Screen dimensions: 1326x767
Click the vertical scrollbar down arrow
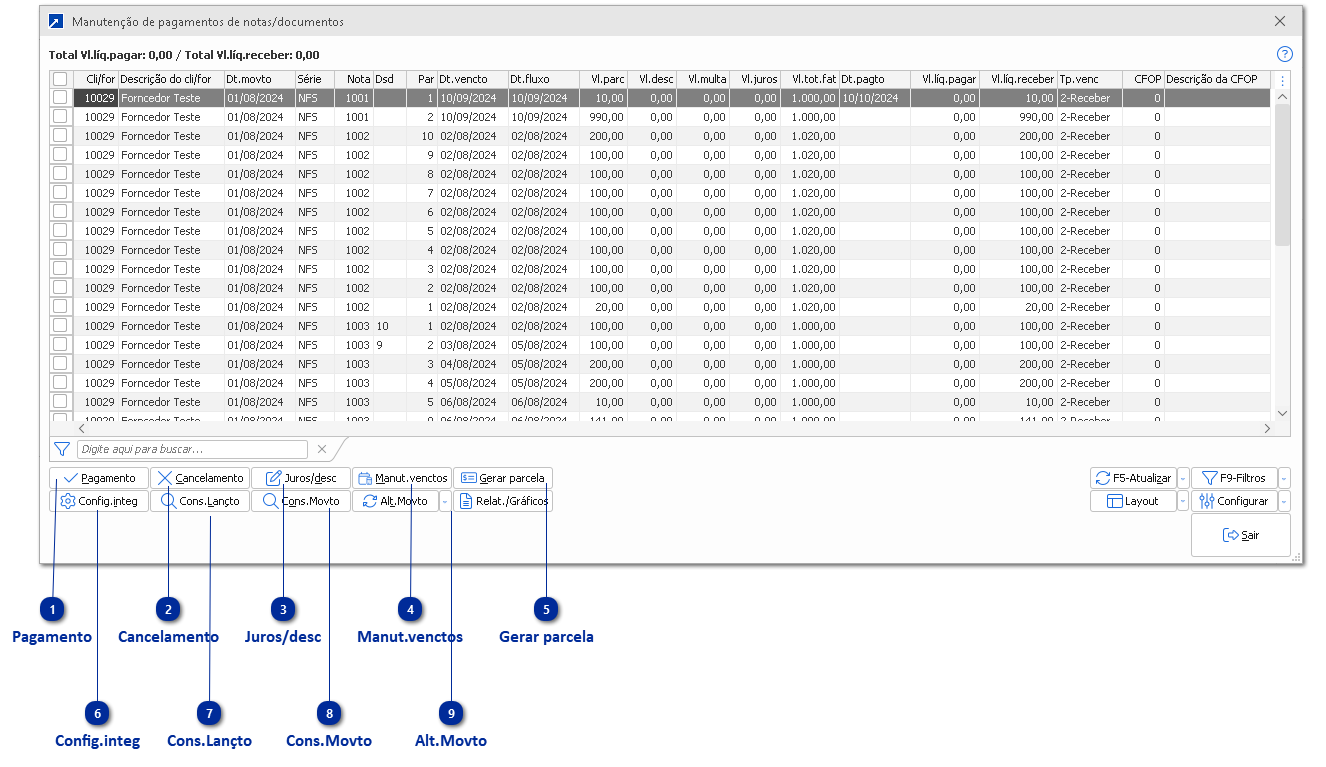point(1282,413)
